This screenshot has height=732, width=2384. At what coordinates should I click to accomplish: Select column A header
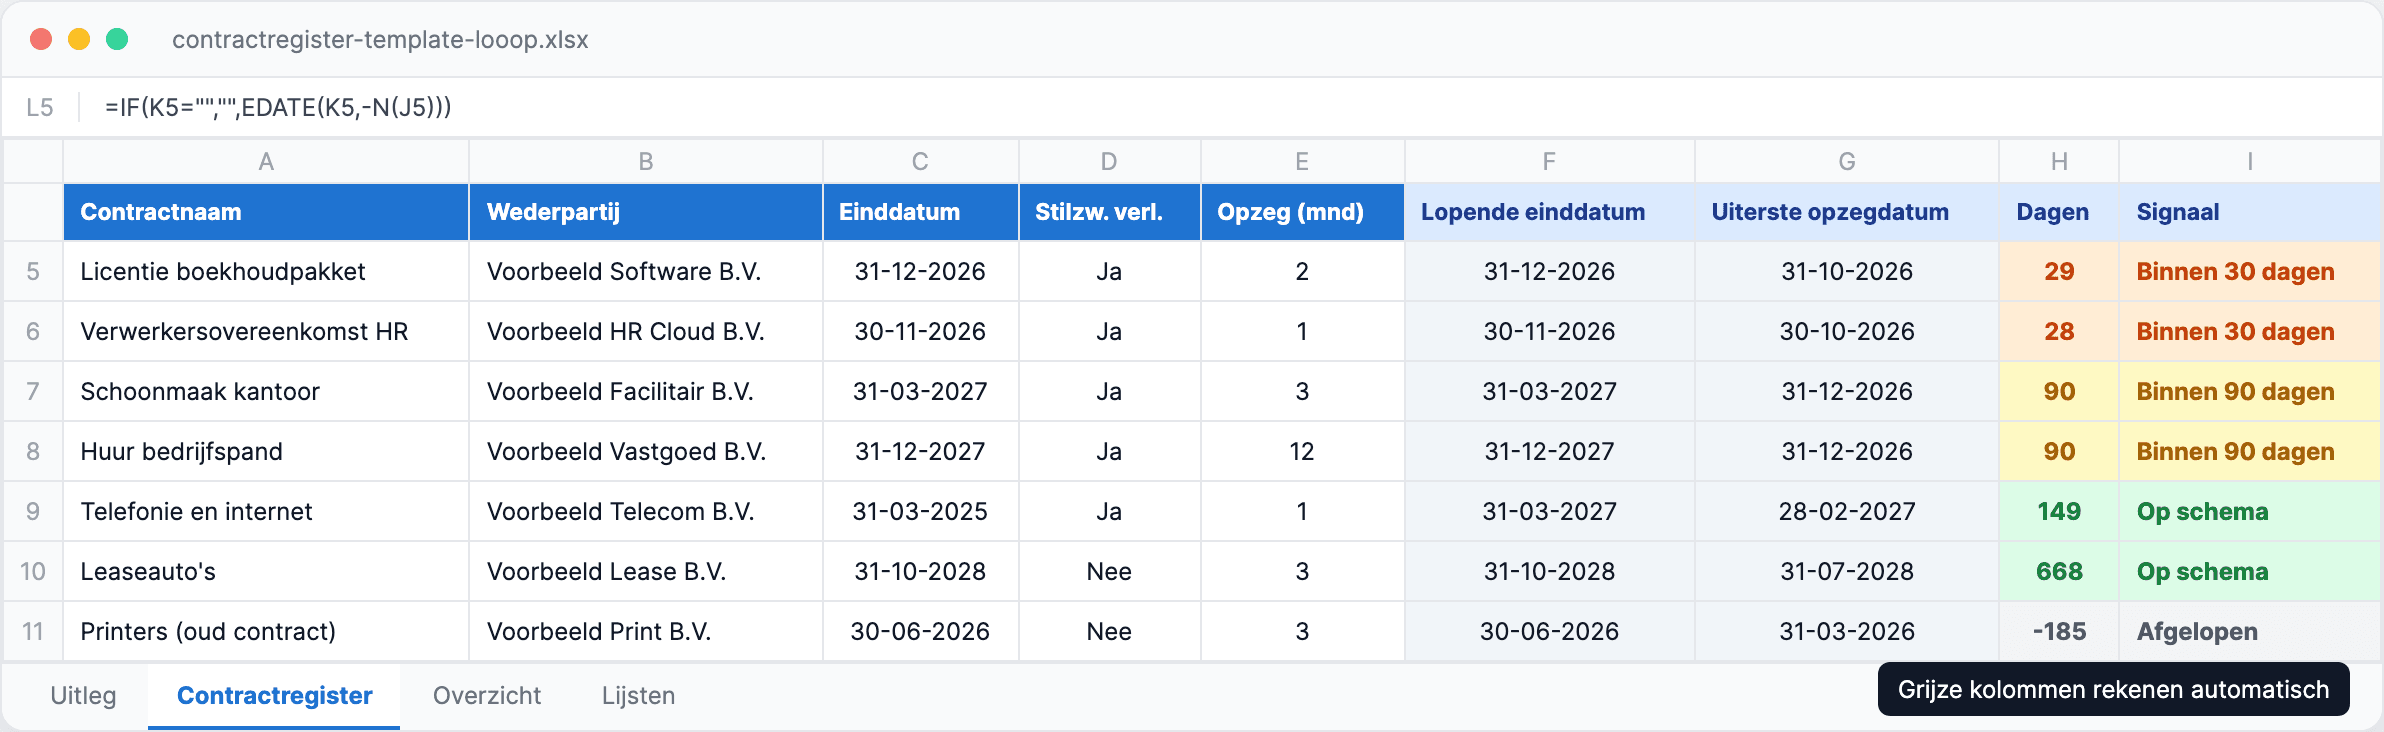click(266, 161)
